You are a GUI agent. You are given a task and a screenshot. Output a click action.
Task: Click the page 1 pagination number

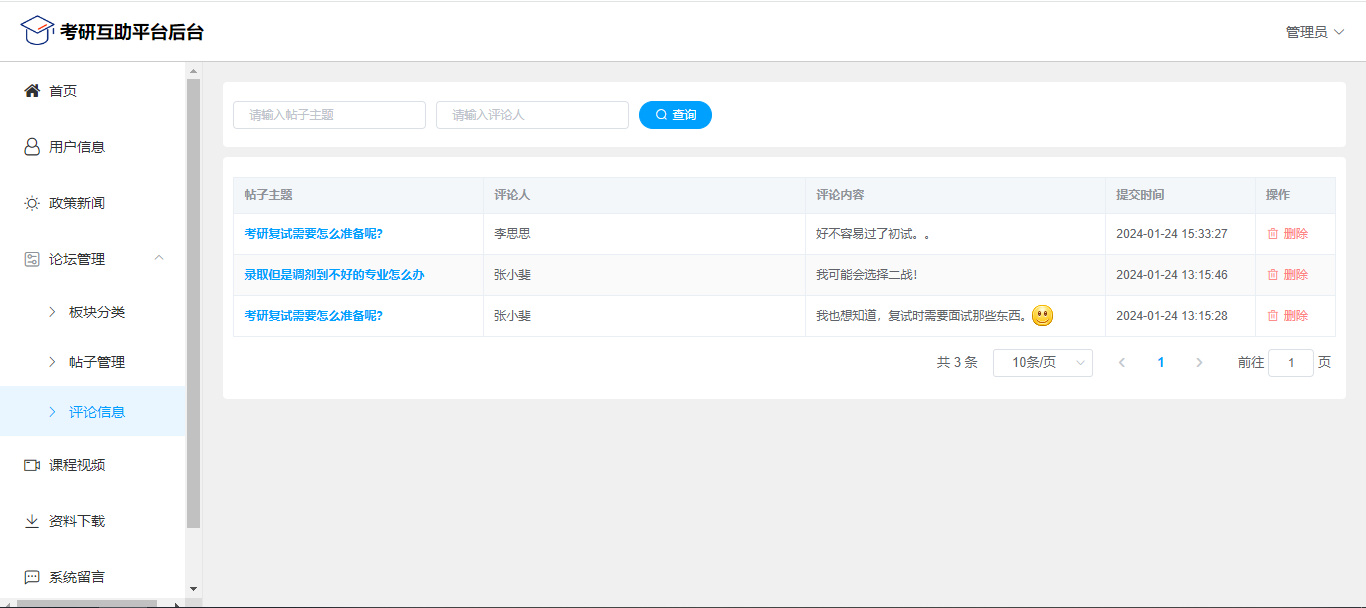pyautogui.click(x=1160, y=363)
